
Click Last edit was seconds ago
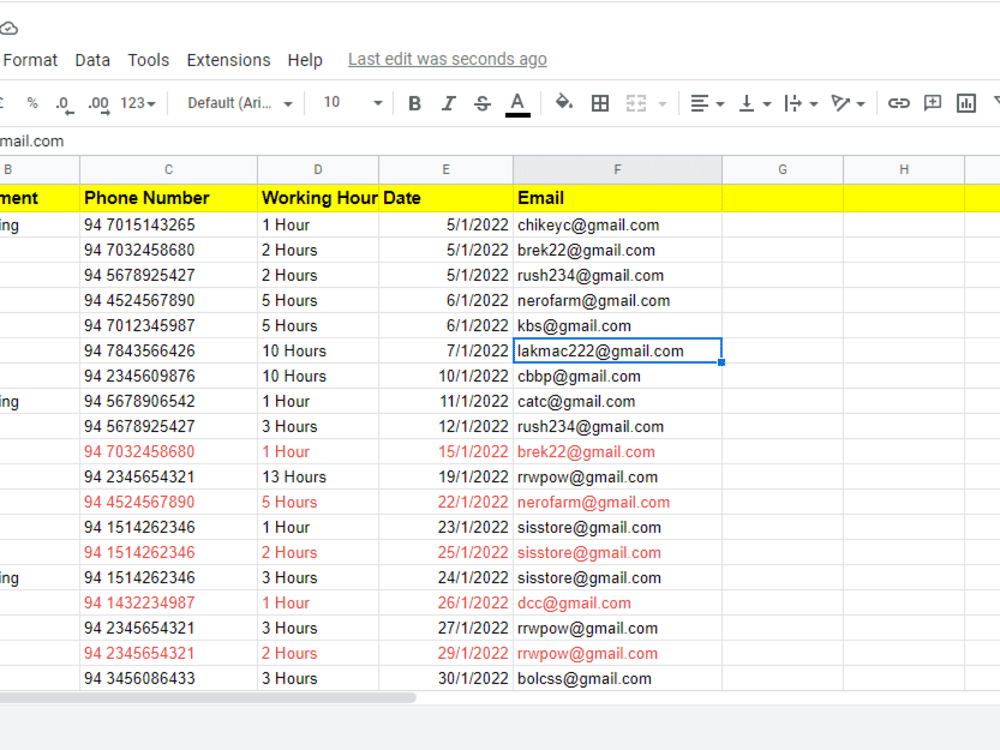[x=447, y=59]
